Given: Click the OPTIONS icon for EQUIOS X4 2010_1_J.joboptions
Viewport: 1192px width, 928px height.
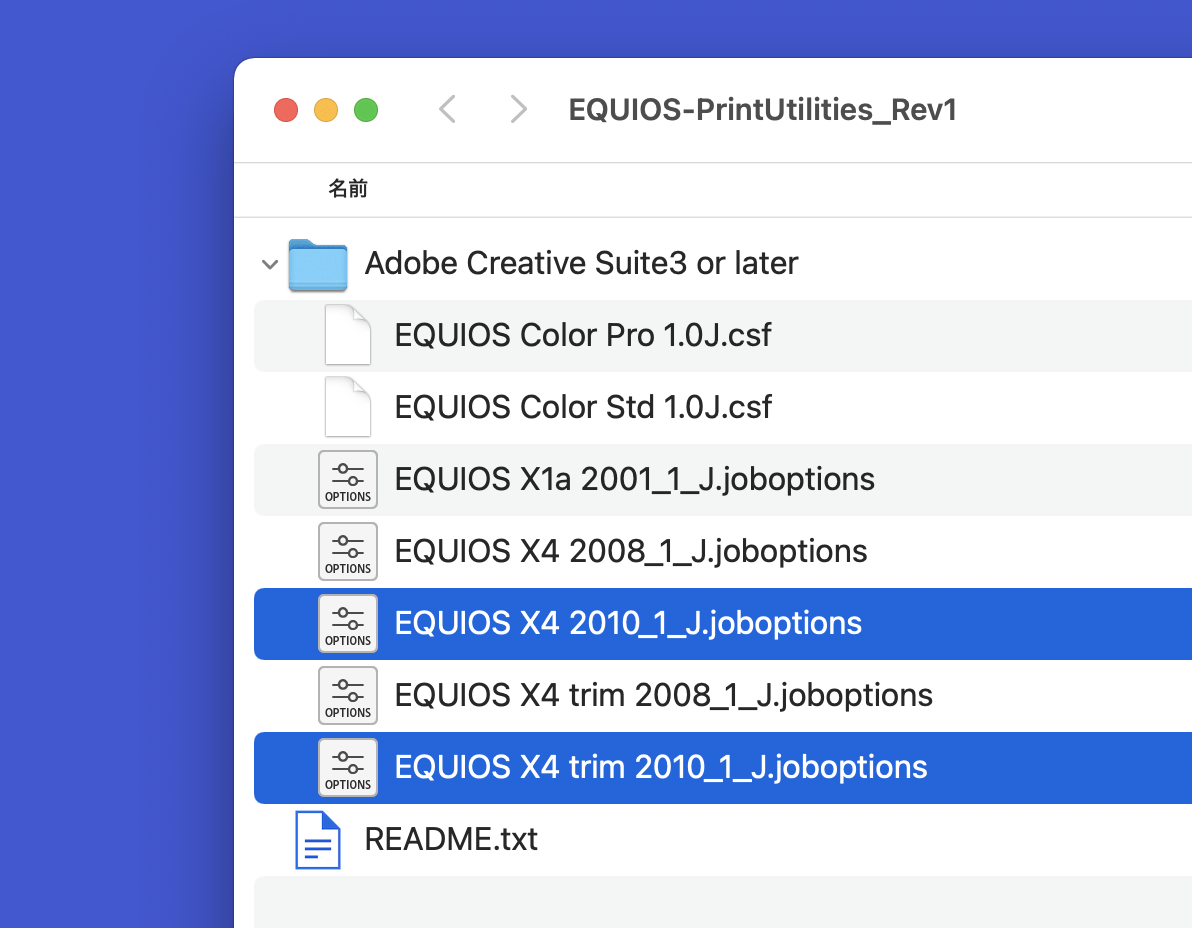Looking at the screenshot, I should click(348, 623).
